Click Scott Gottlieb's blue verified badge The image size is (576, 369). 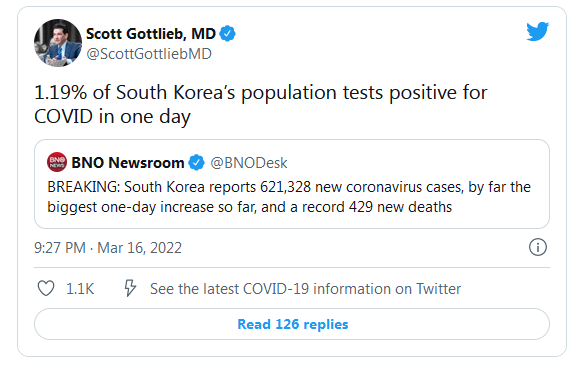pyautogui.click(x=227, y=34)
